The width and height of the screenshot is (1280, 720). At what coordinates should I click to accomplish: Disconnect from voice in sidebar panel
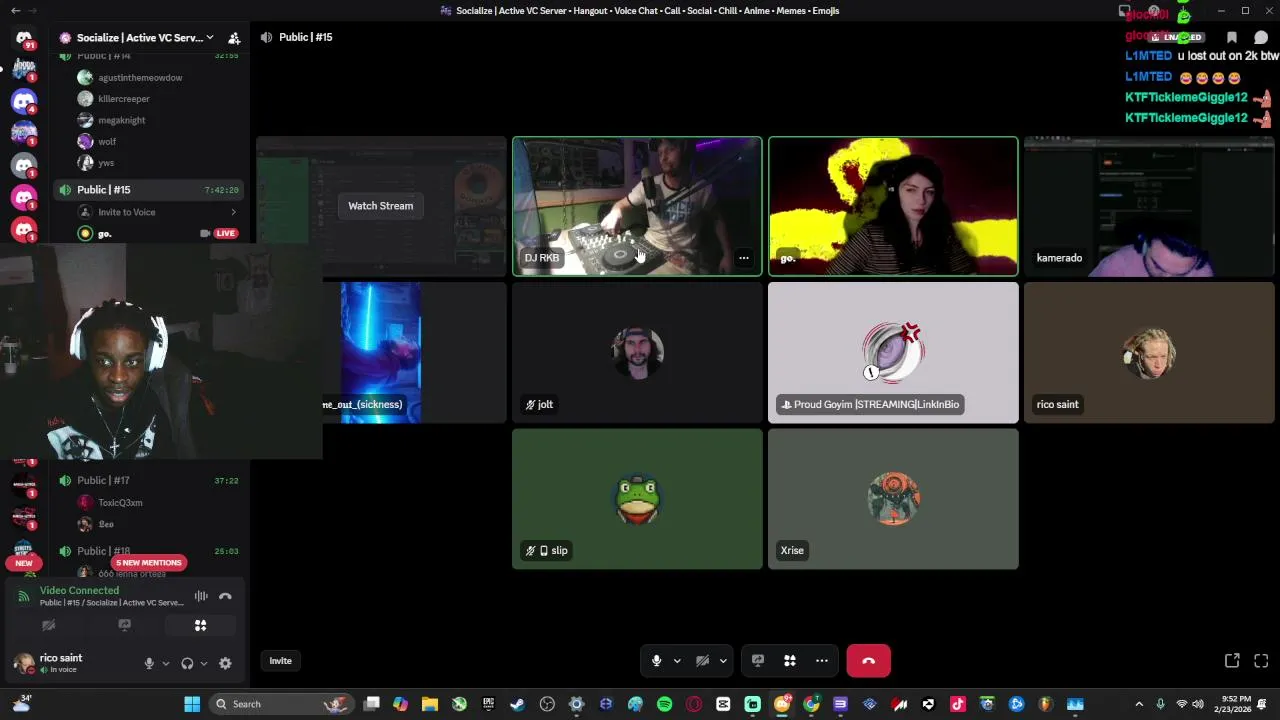(x=225, y=596)
